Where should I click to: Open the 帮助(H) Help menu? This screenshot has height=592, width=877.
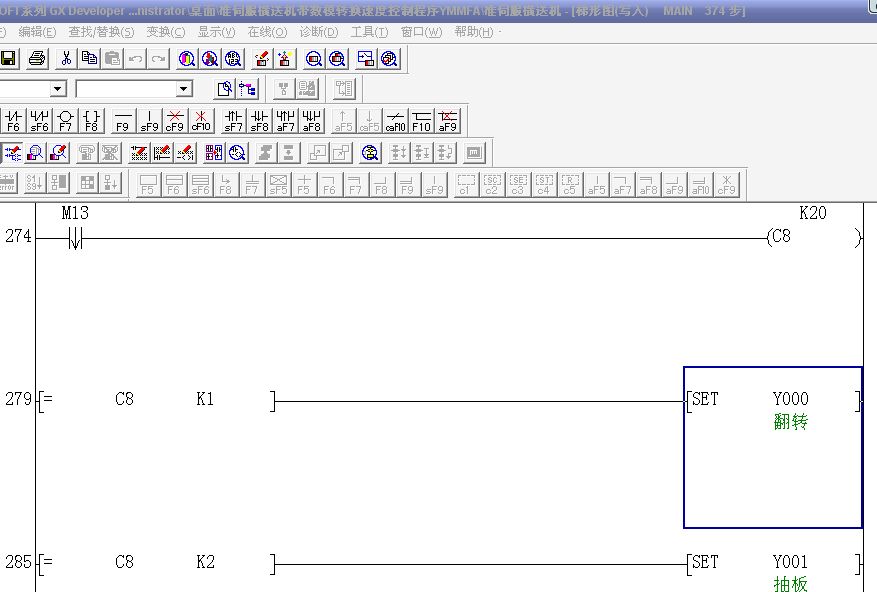tap(473, 32)
